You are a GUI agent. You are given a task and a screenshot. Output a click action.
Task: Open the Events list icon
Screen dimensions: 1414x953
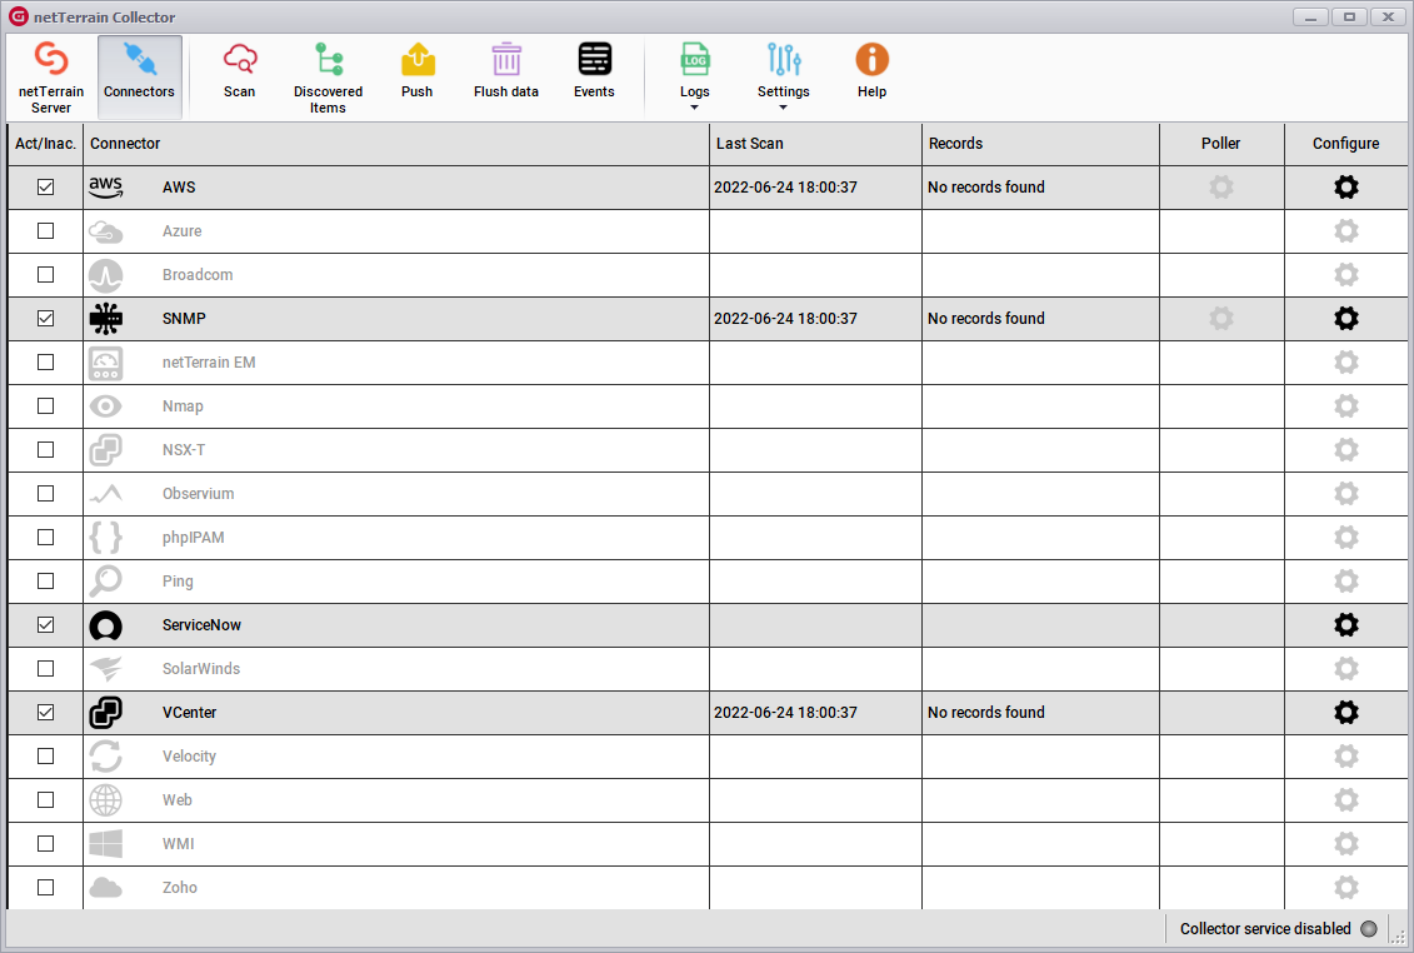click(x=594, y=60)
